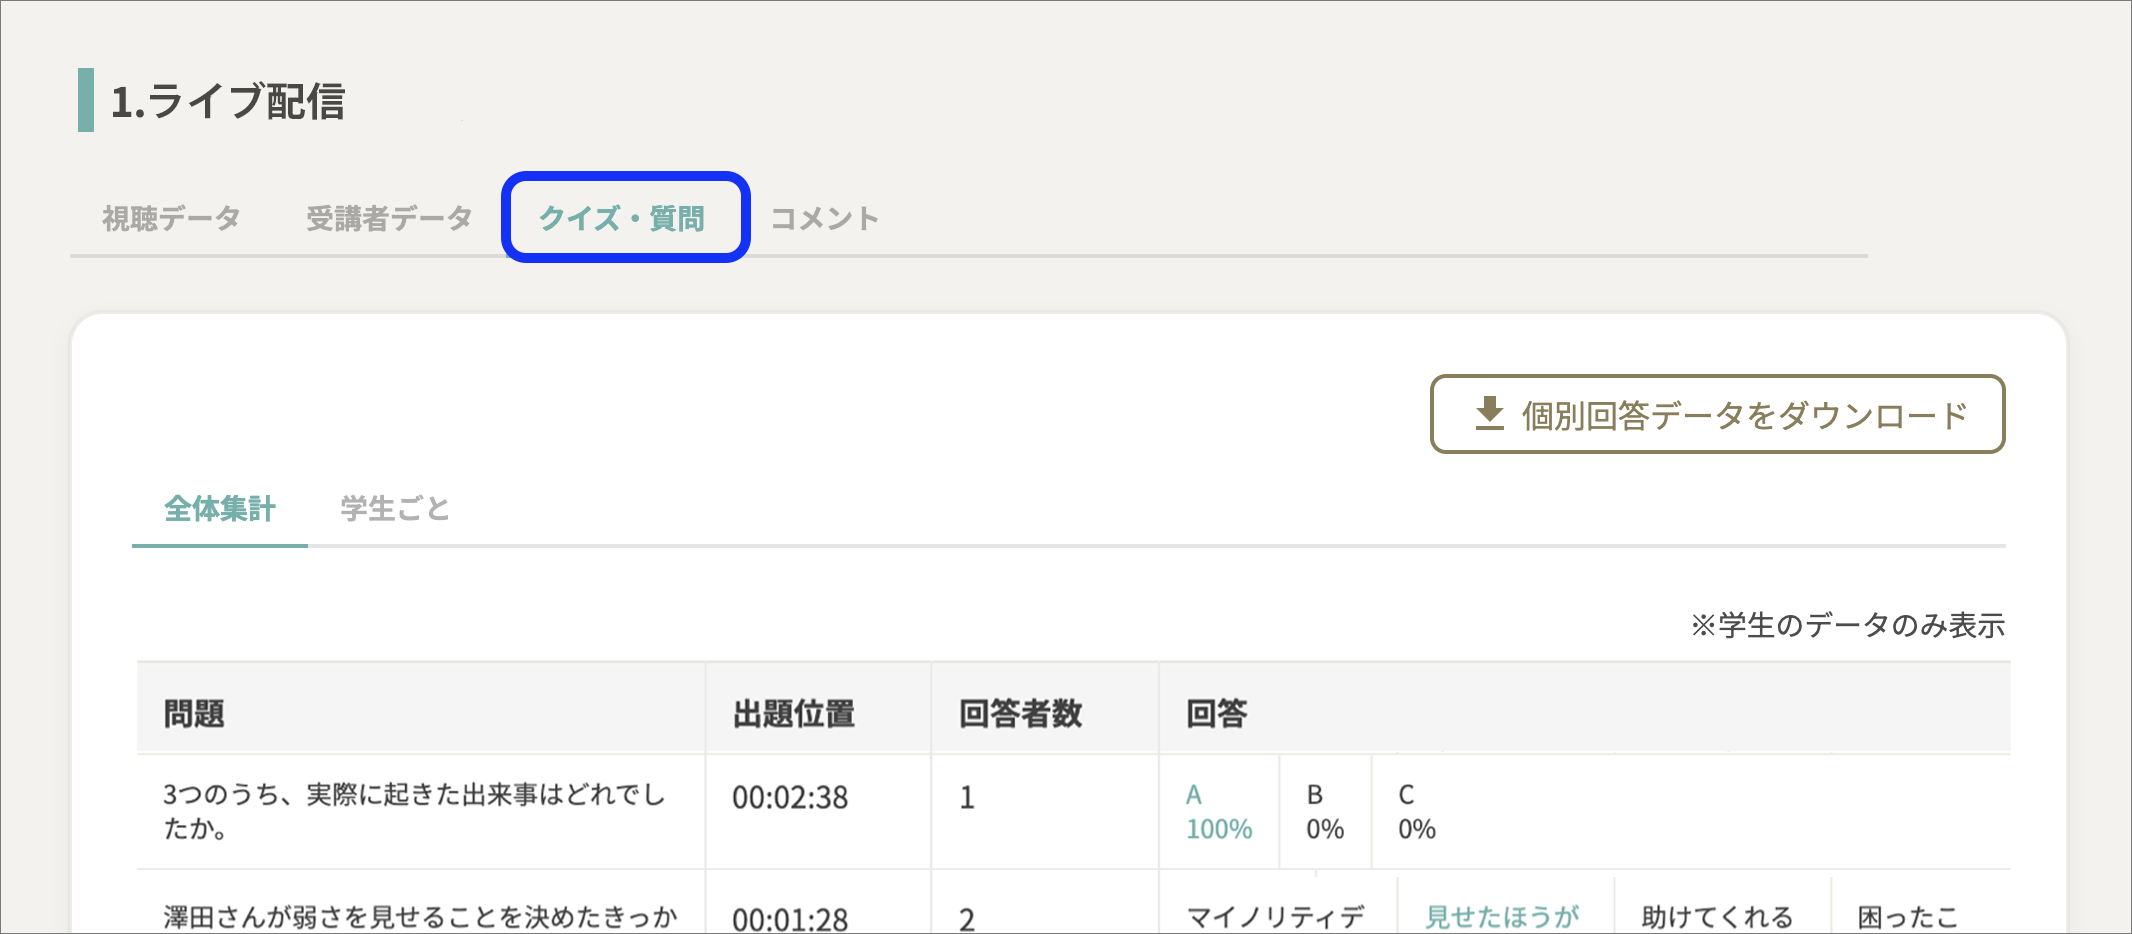Switch to the 学生ごと sub-tab
Image resolution: width=2132 pixels, height=934 pixels.
point(395,509)
